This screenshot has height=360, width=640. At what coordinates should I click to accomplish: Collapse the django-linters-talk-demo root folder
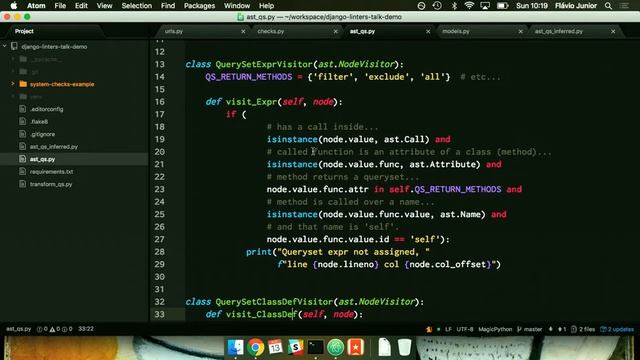pos(5,47)
